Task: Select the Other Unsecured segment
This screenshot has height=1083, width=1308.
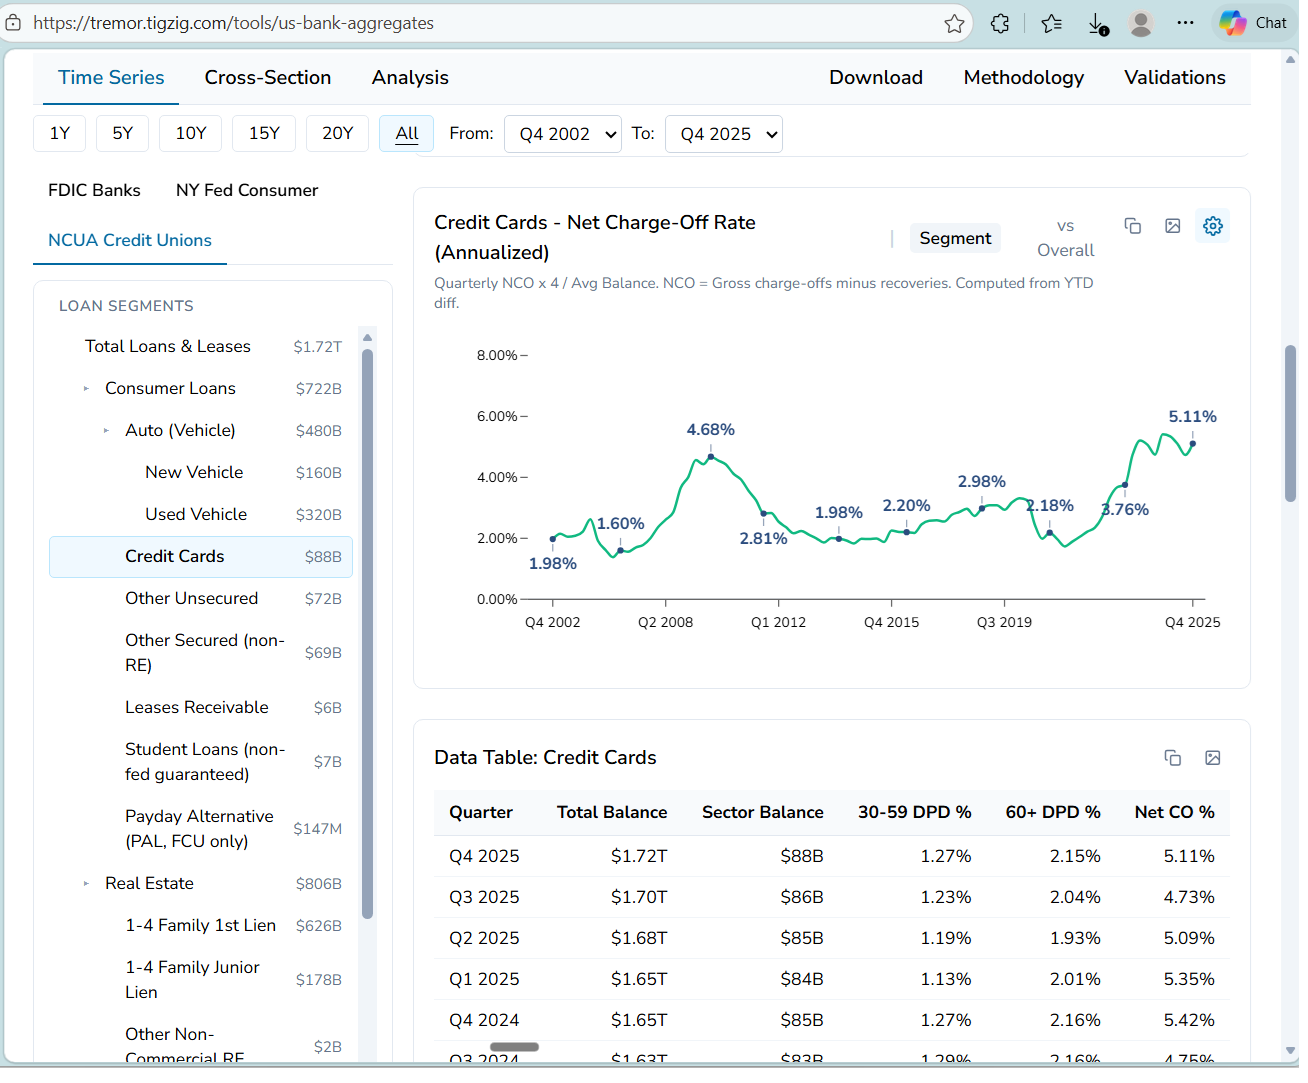Action: point(201,598)
